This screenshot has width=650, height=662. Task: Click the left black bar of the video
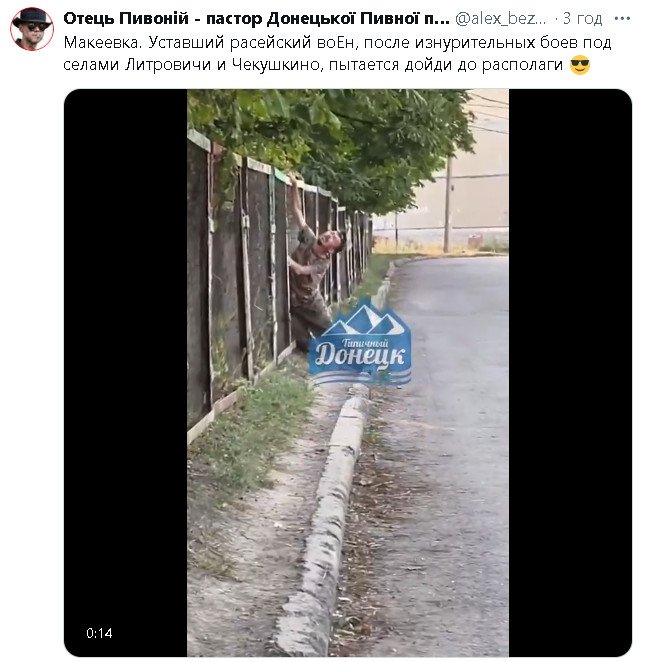pyautogui.click(x=125, y=373)
